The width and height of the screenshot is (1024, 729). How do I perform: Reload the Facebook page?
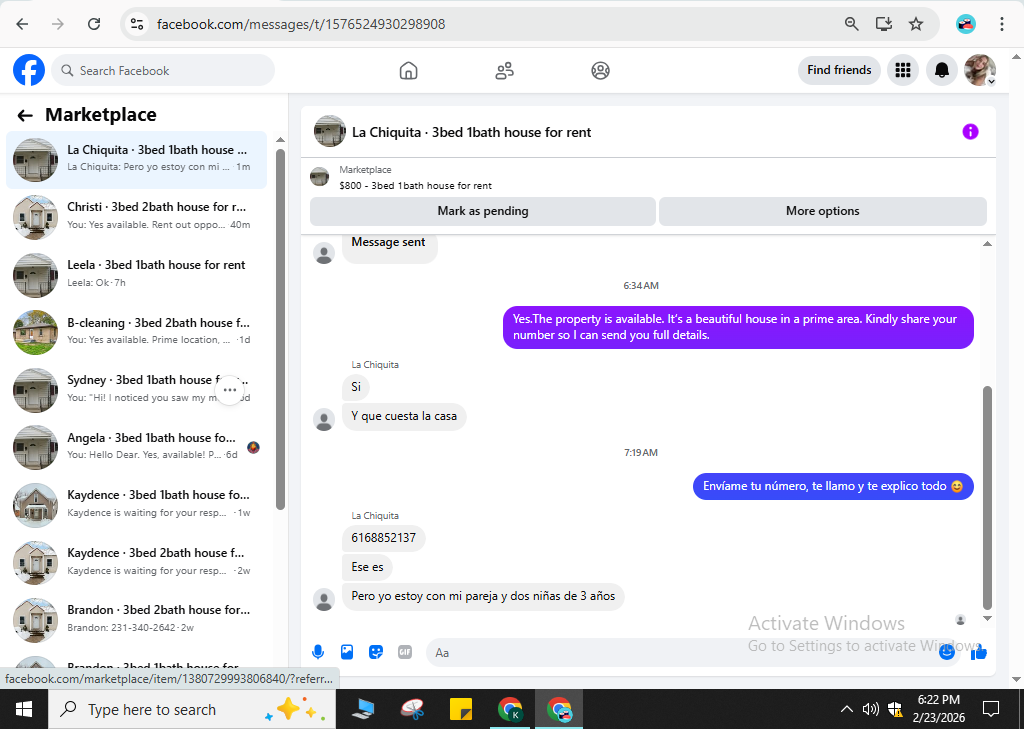tap(94, 24)
